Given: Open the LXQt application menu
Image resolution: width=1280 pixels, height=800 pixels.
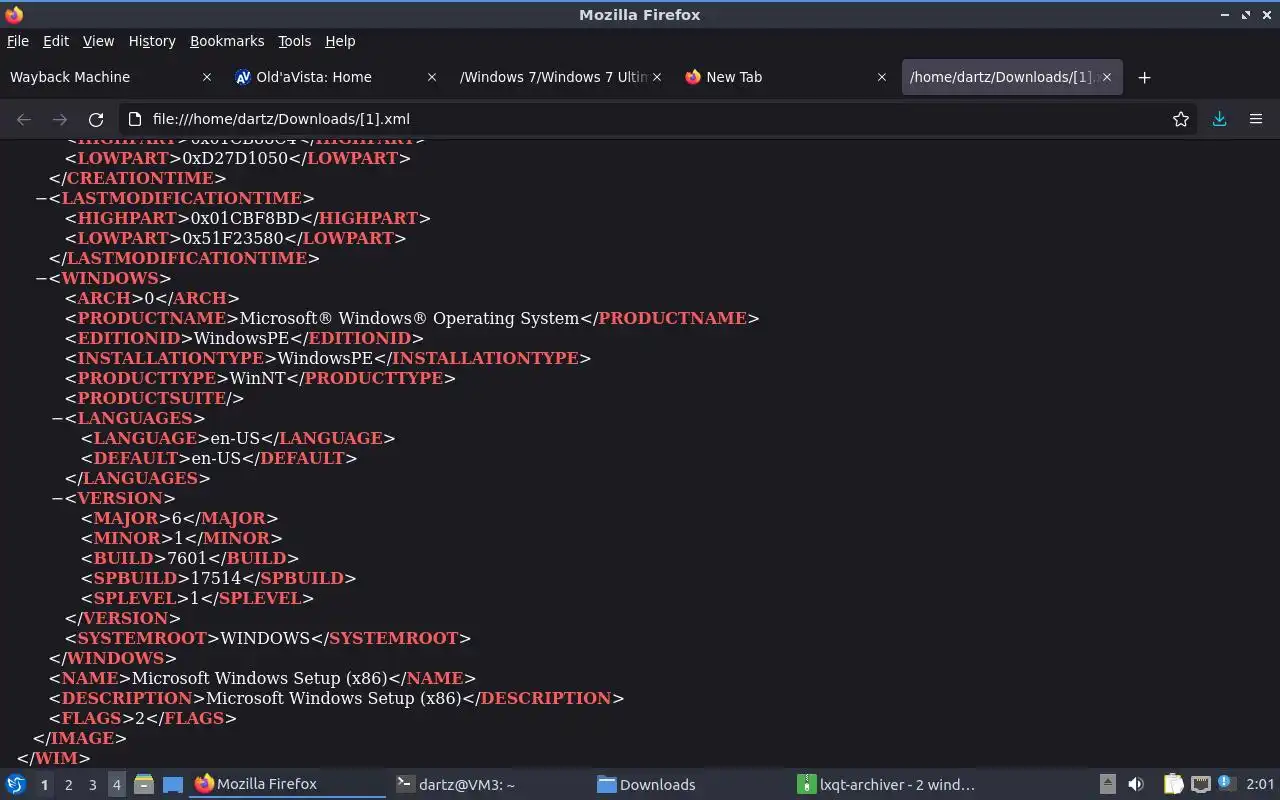Looking at the screenshot, I should [16, 784].
